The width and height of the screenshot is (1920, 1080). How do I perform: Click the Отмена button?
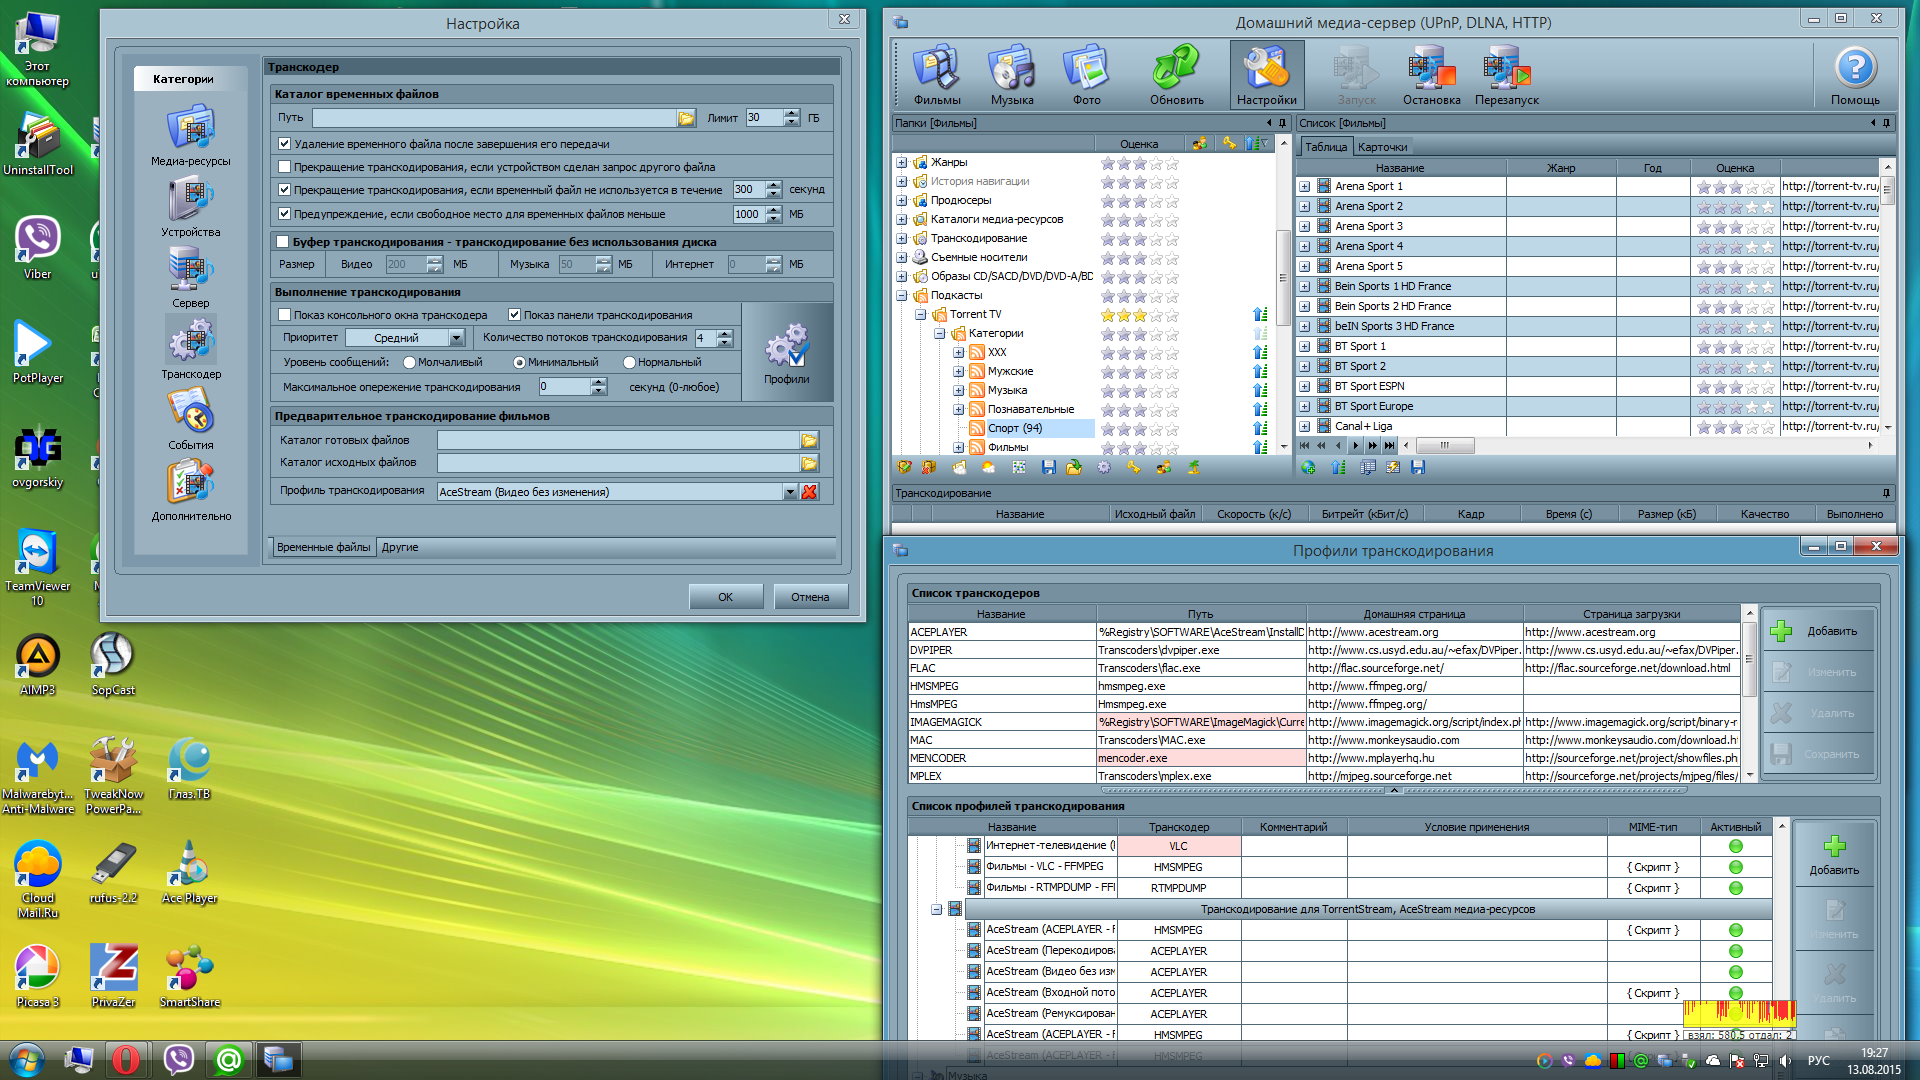click(x=810, y=597)
